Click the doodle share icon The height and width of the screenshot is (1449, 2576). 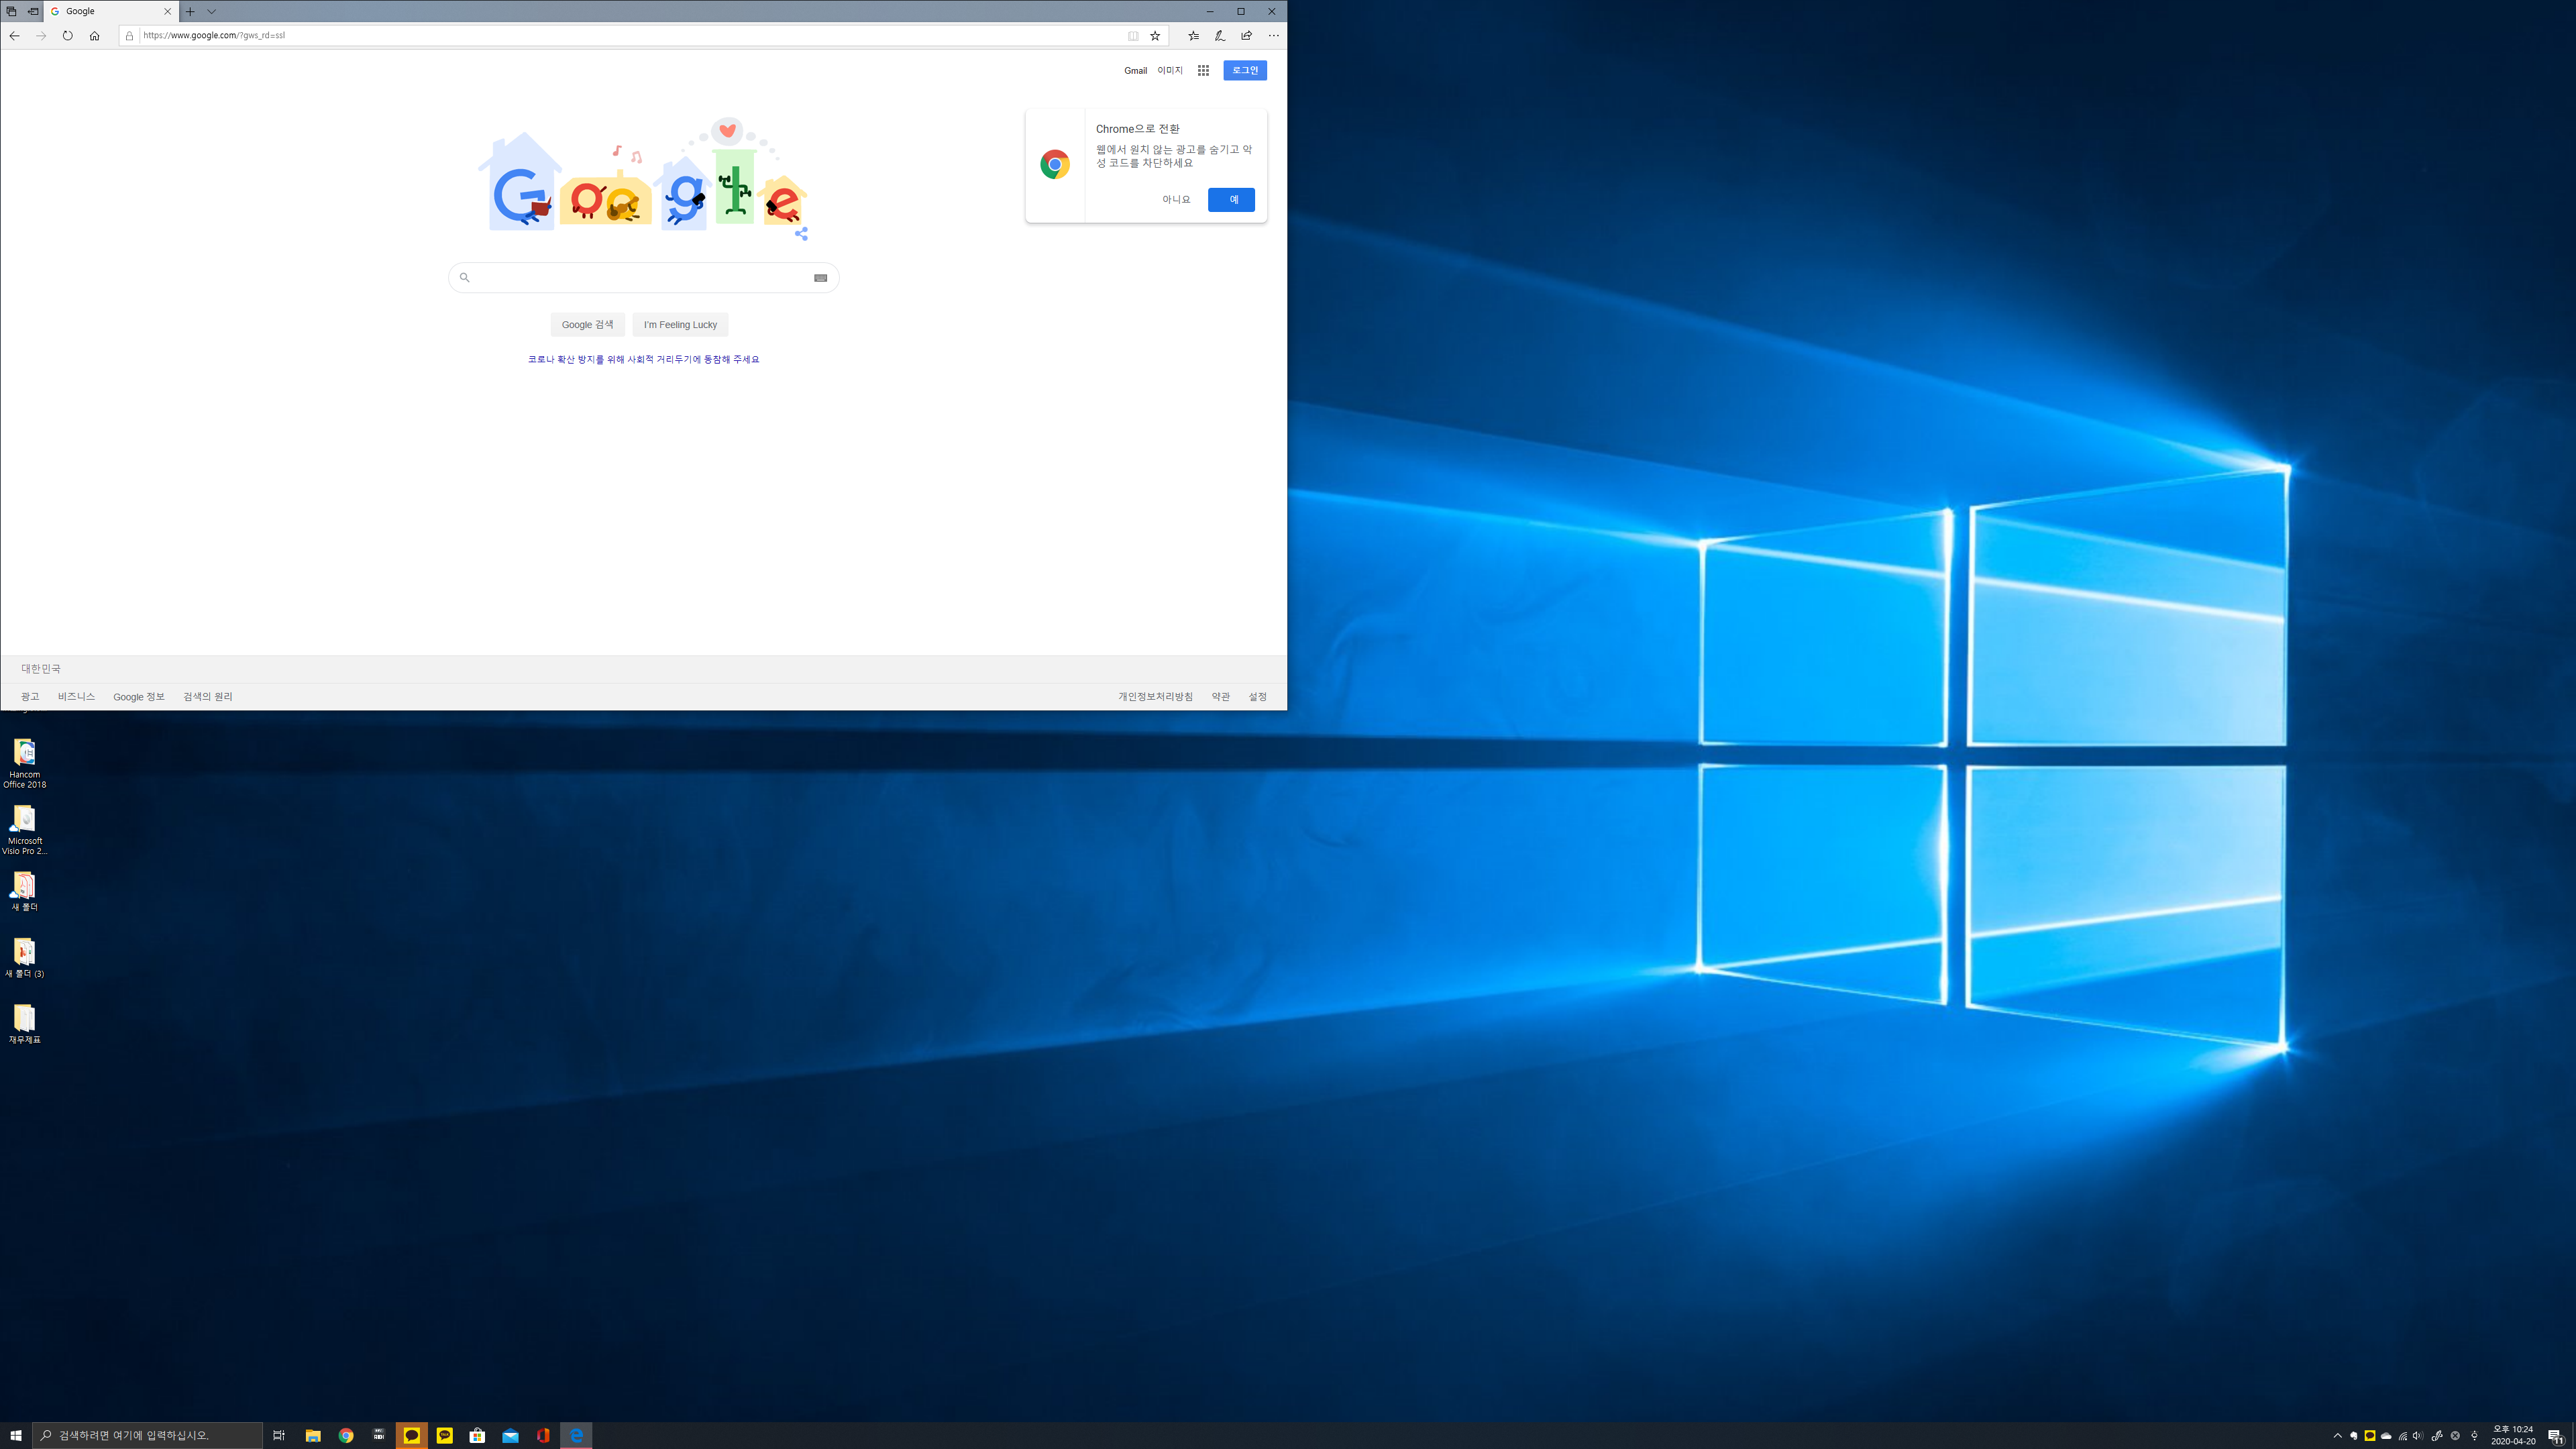pos(801,234)
